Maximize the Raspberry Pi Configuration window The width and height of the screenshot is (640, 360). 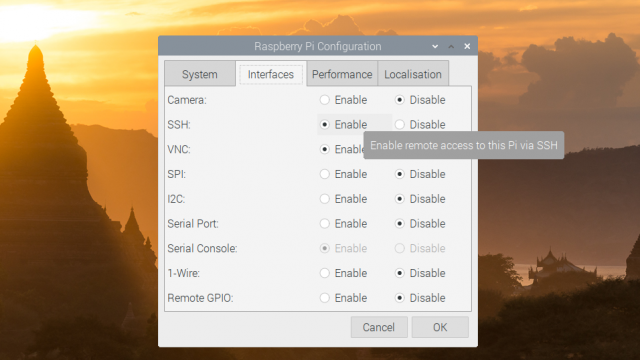(451, 47)
